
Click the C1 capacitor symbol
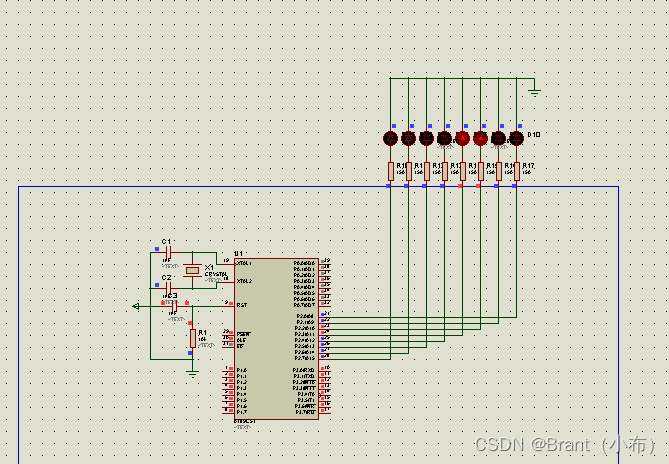pyautogui.click(x=168, y=252)
